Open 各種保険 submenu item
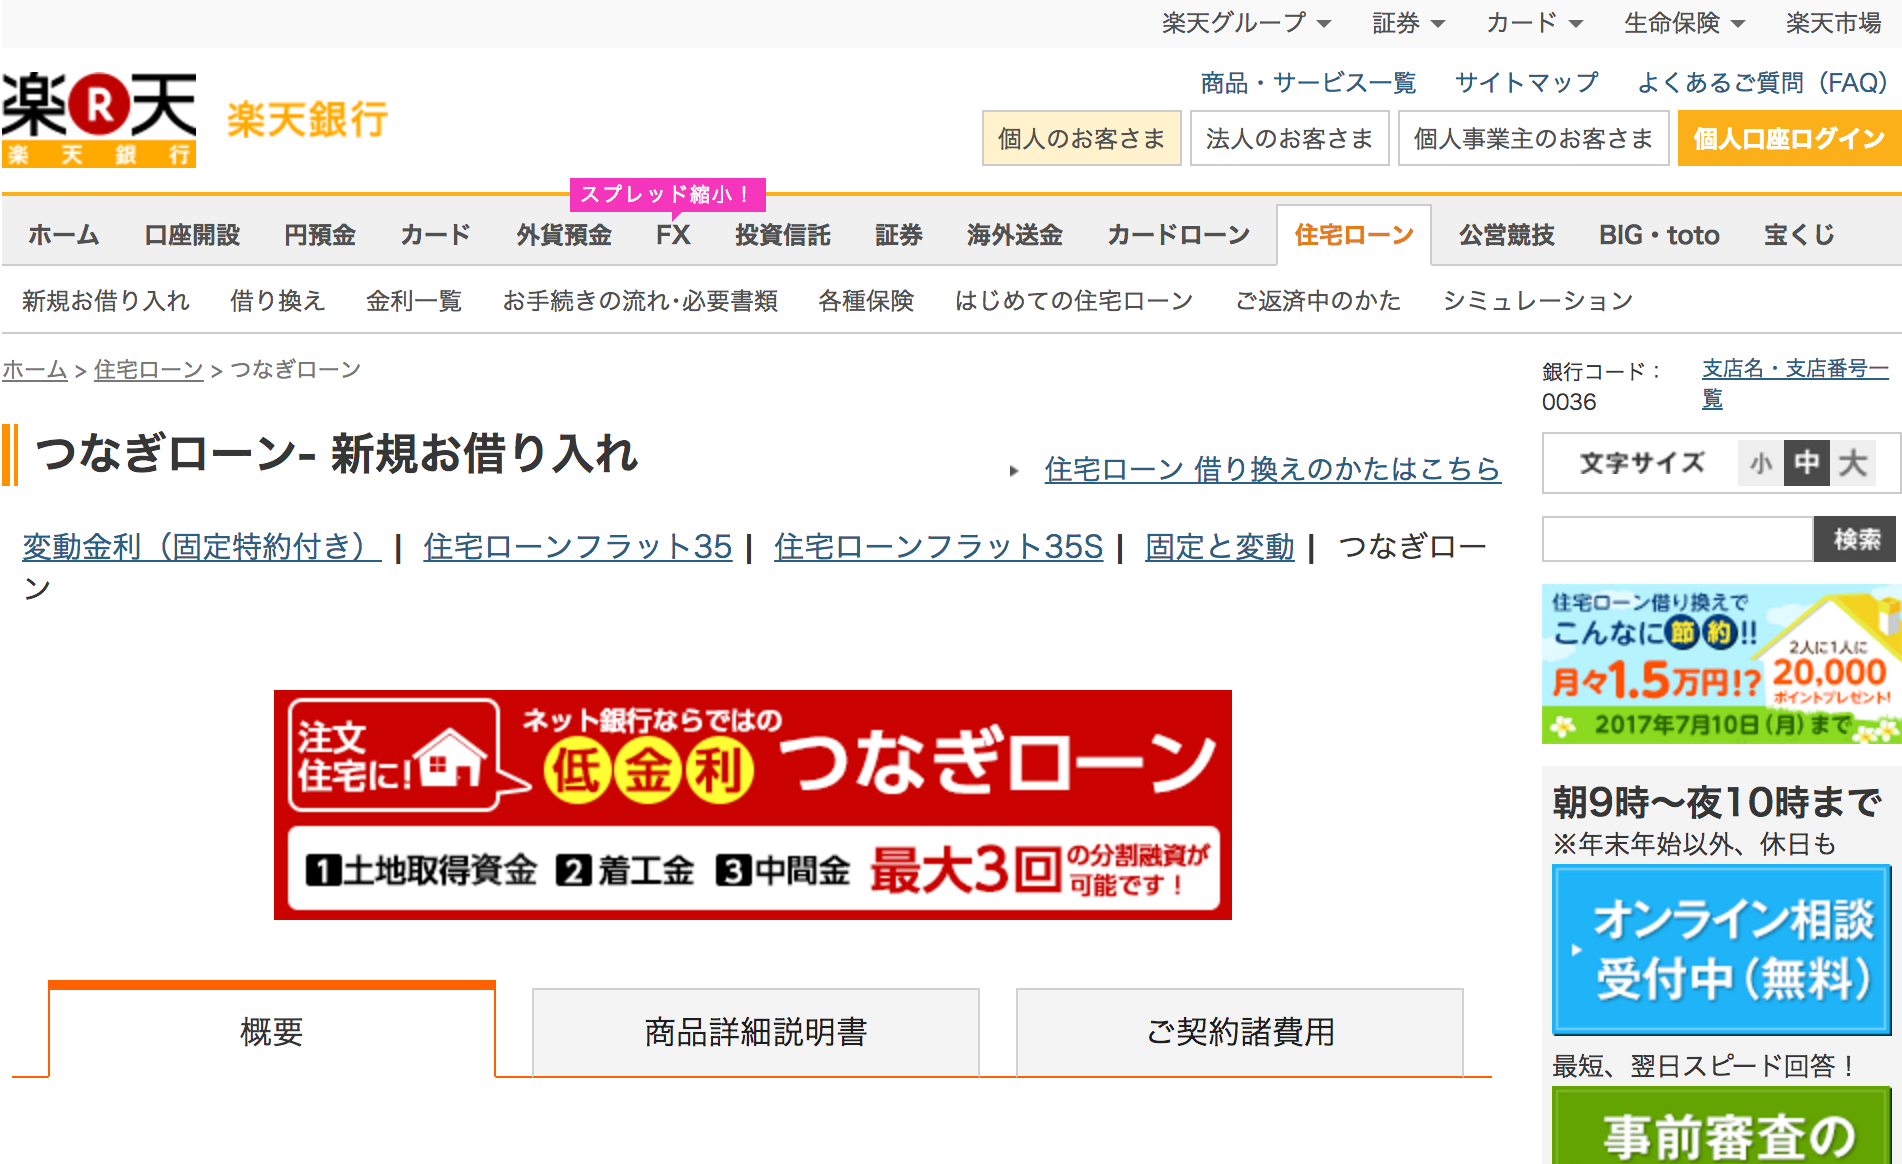Viewport: 1902px width, 1164px height. [866, 300]
